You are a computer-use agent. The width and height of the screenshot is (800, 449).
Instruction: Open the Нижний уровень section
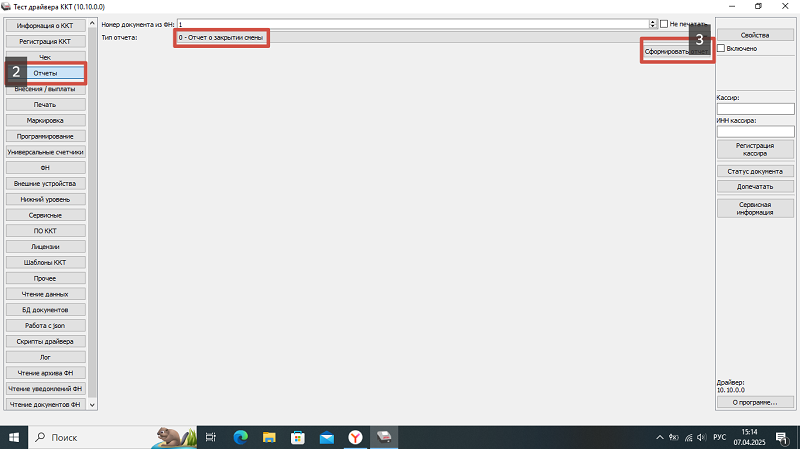pos(45,199)
